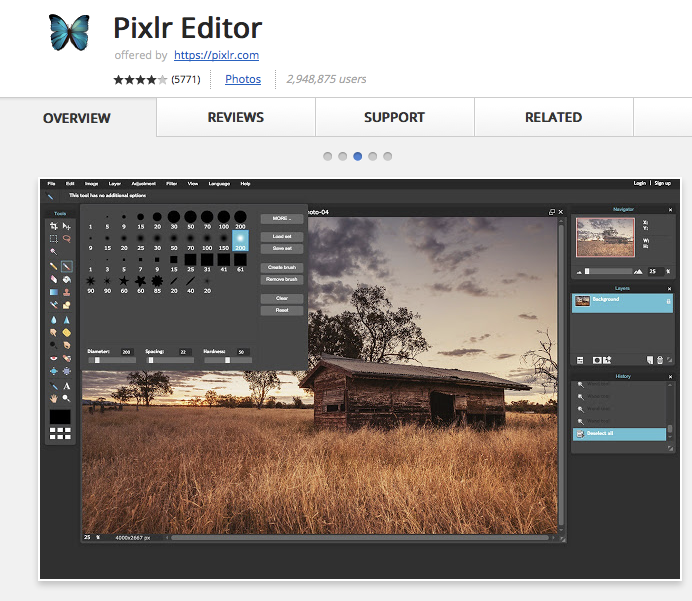Select the Color Replace tool
Screen dimensions: 692x601
tap(54, 304)
